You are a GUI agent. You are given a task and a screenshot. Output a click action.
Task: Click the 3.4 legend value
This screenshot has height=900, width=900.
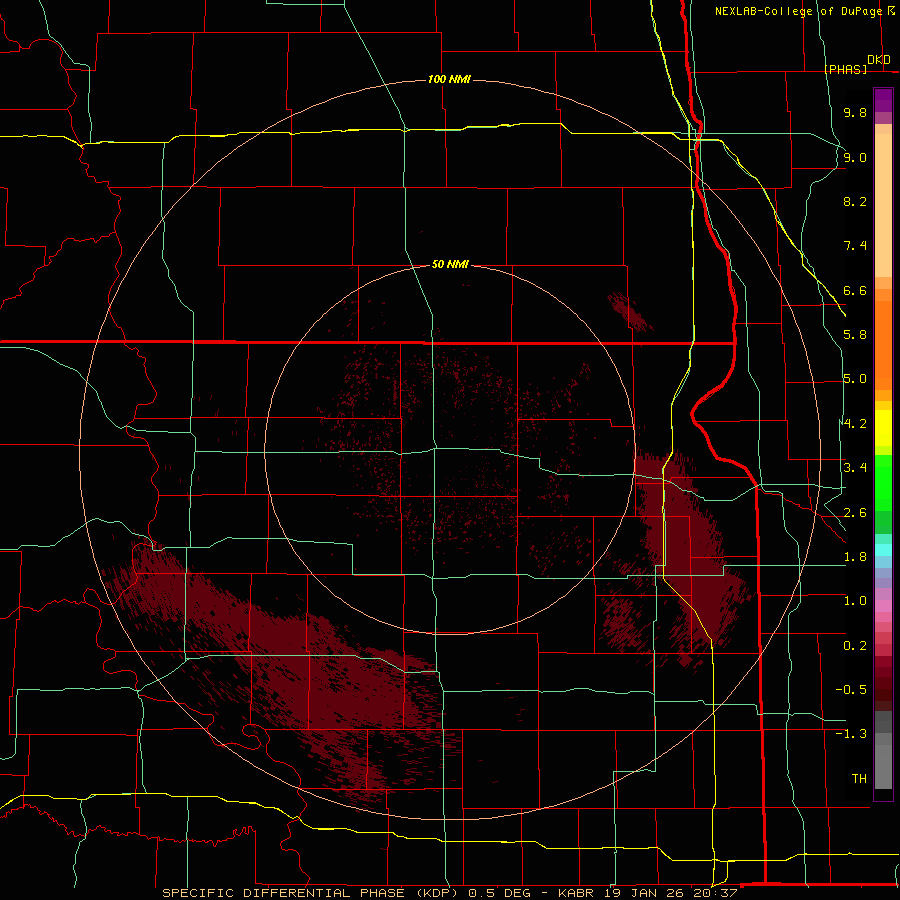click(855, 468)
